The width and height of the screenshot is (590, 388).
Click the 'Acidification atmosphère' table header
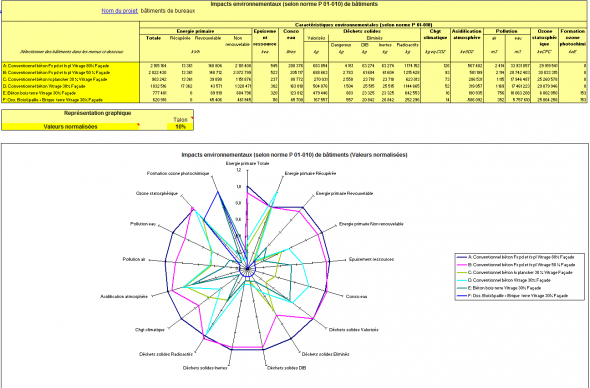click(x=467, y=35)
